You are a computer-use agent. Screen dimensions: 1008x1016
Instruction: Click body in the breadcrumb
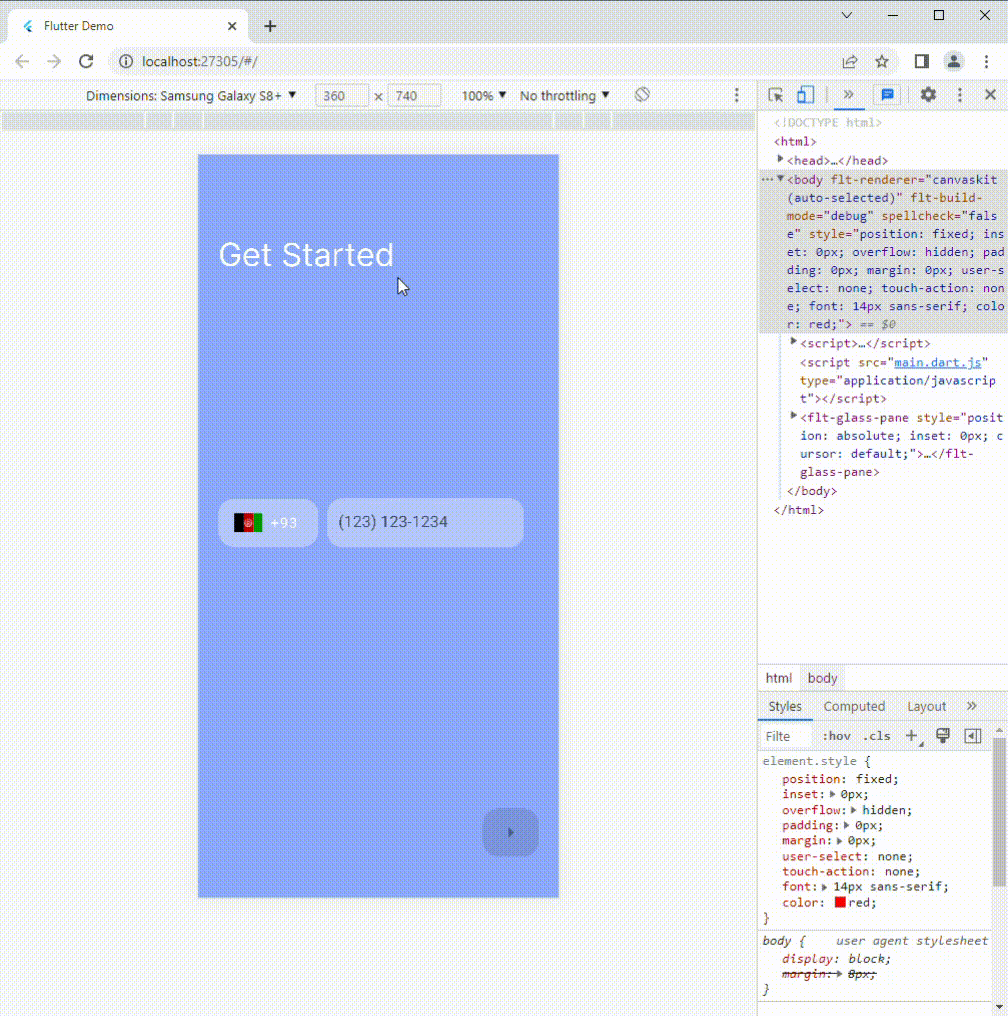[822, 678]
